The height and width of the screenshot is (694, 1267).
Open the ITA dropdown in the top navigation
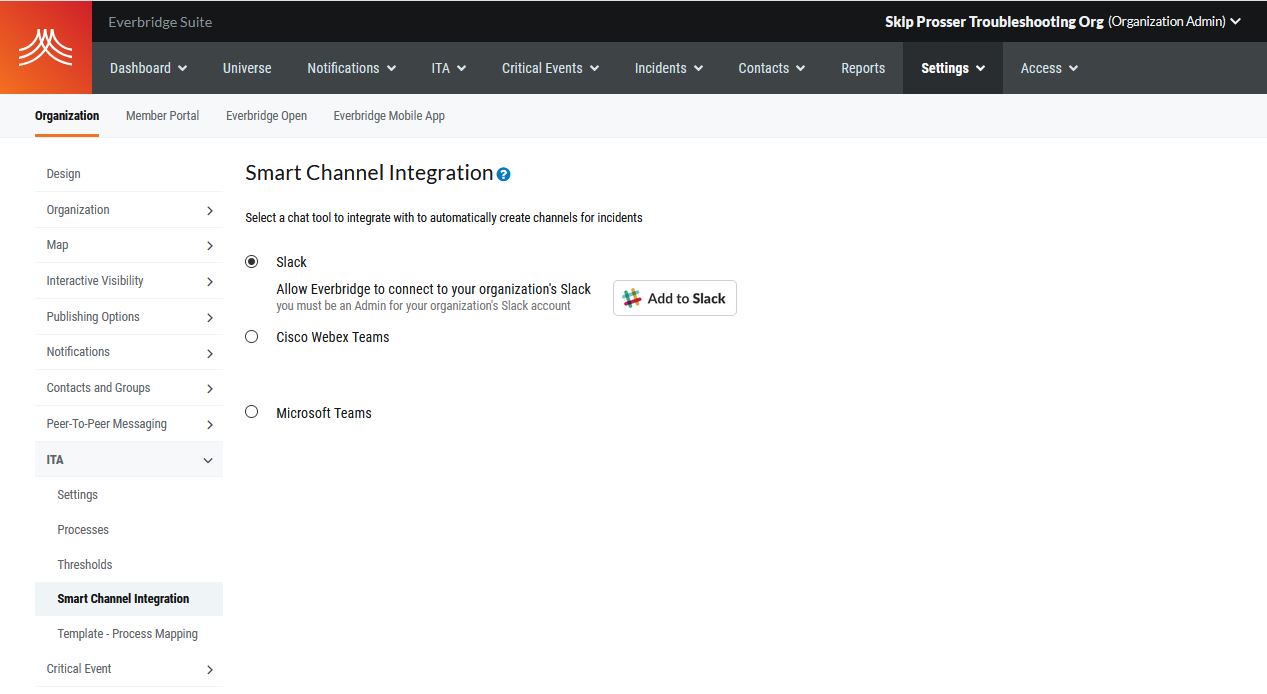449,68
